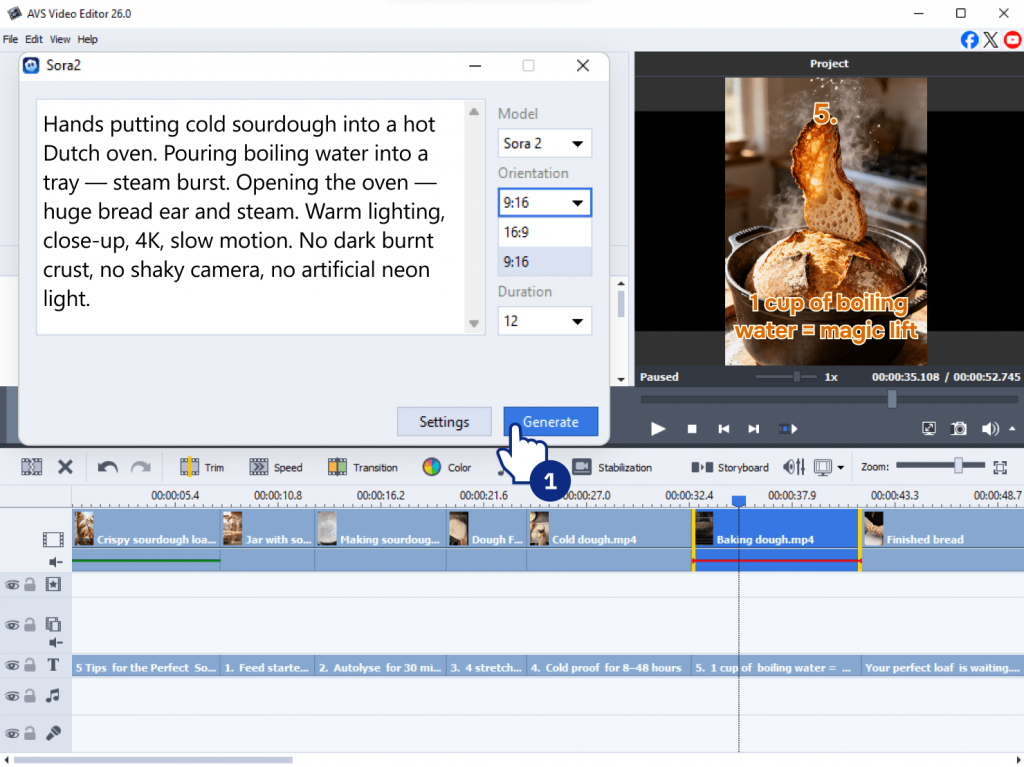Switch to Storyboard view
Image resolution: width=1024 pixels, height=767 pixels.
[730, 467]
